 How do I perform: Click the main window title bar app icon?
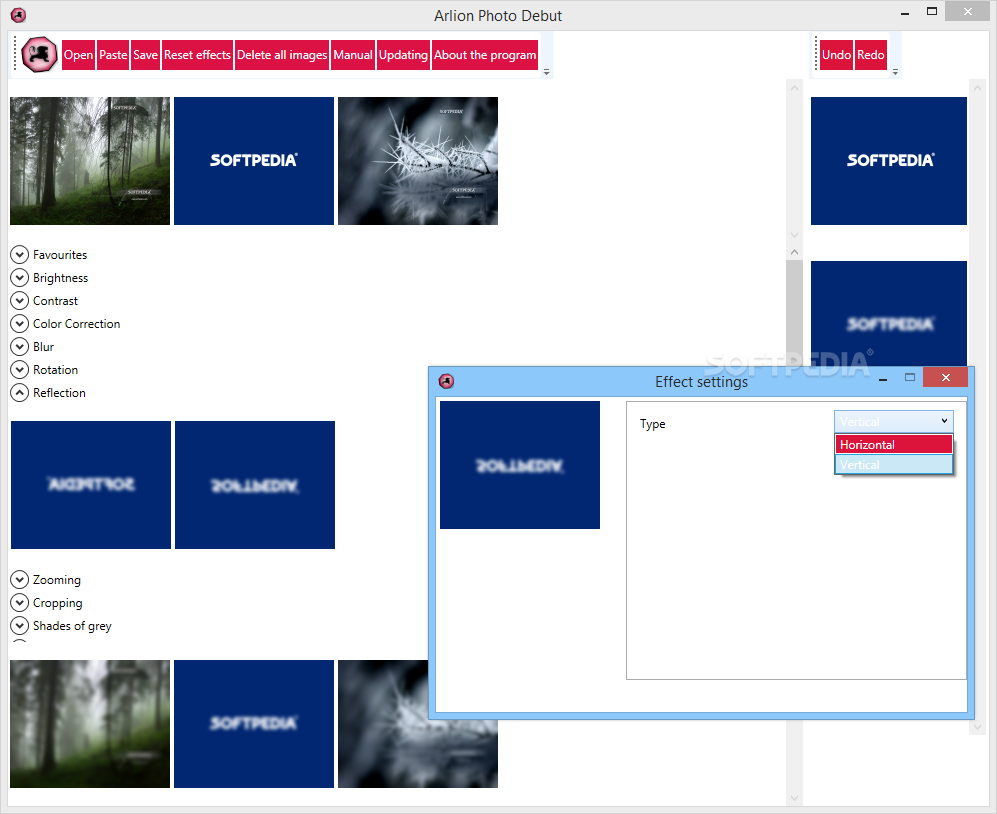18,15
